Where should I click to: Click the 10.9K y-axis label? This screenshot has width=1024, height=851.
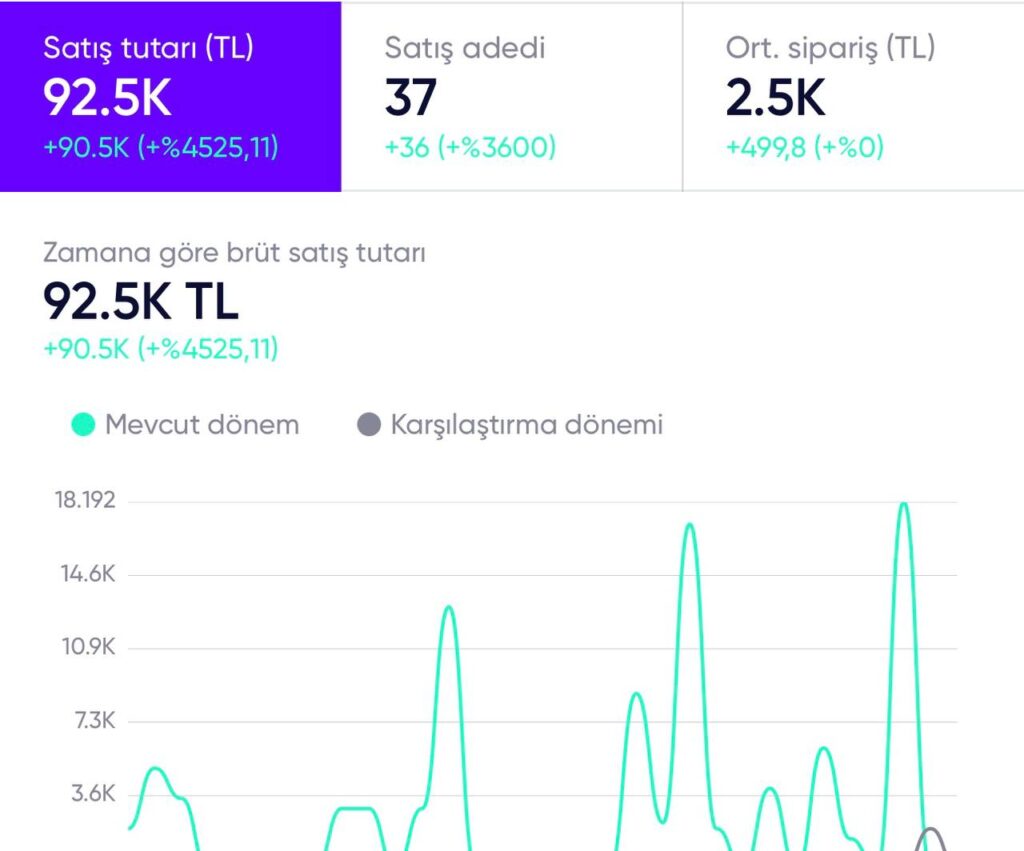coord(88,647)
